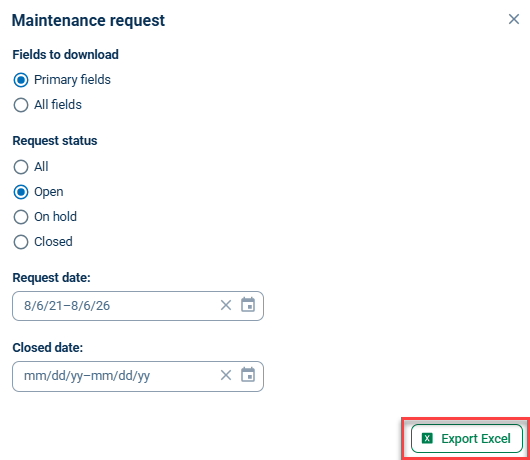Click the Request date input showing 8/6/21–8/6/26
530x460 pixels.
tap(138, 306)
